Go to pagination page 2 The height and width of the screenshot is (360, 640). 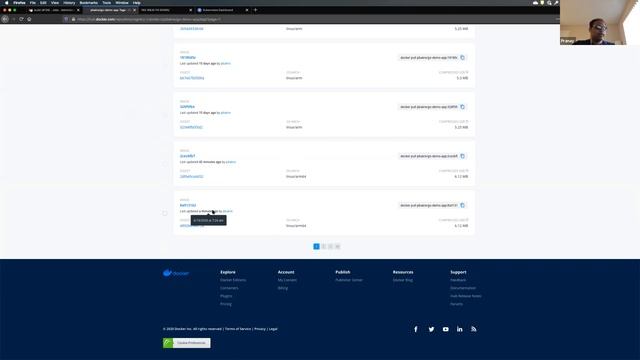click(x=324, y=247)
